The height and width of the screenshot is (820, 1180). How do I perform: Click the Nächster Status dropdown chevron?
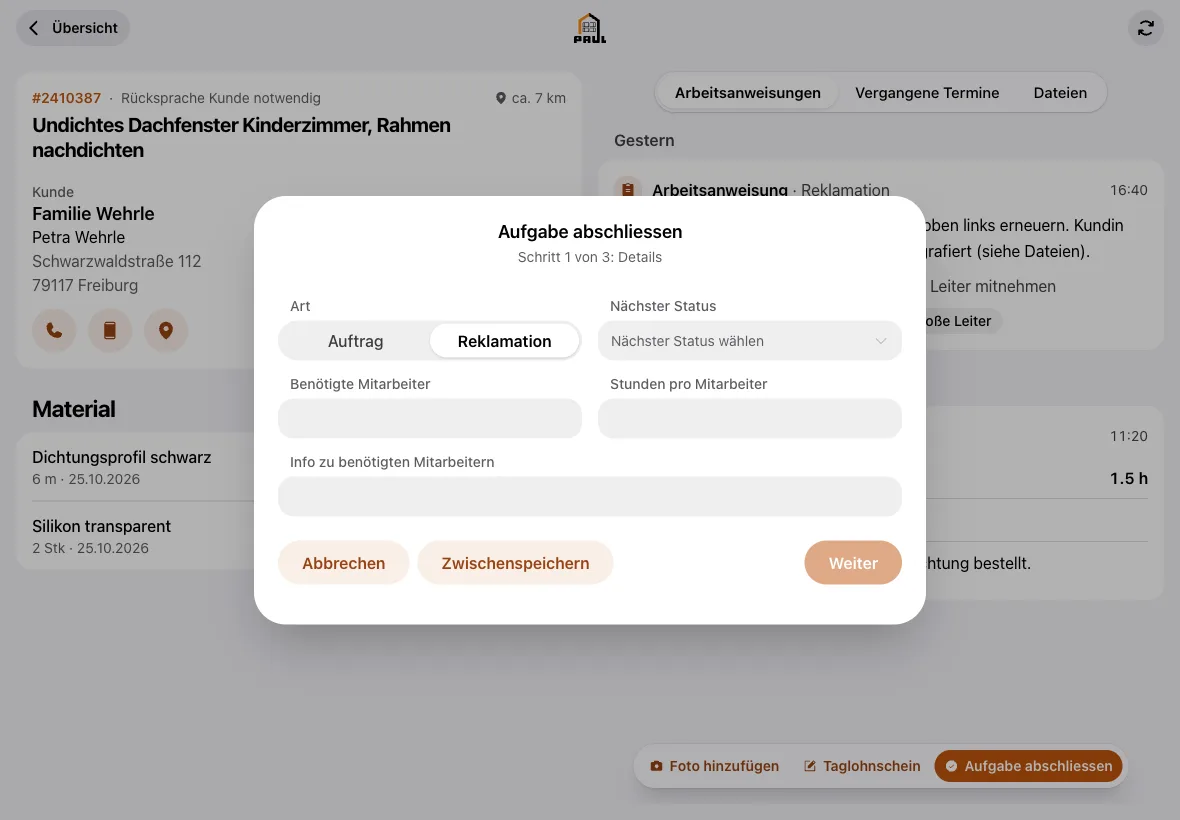[x=880, y=341]
